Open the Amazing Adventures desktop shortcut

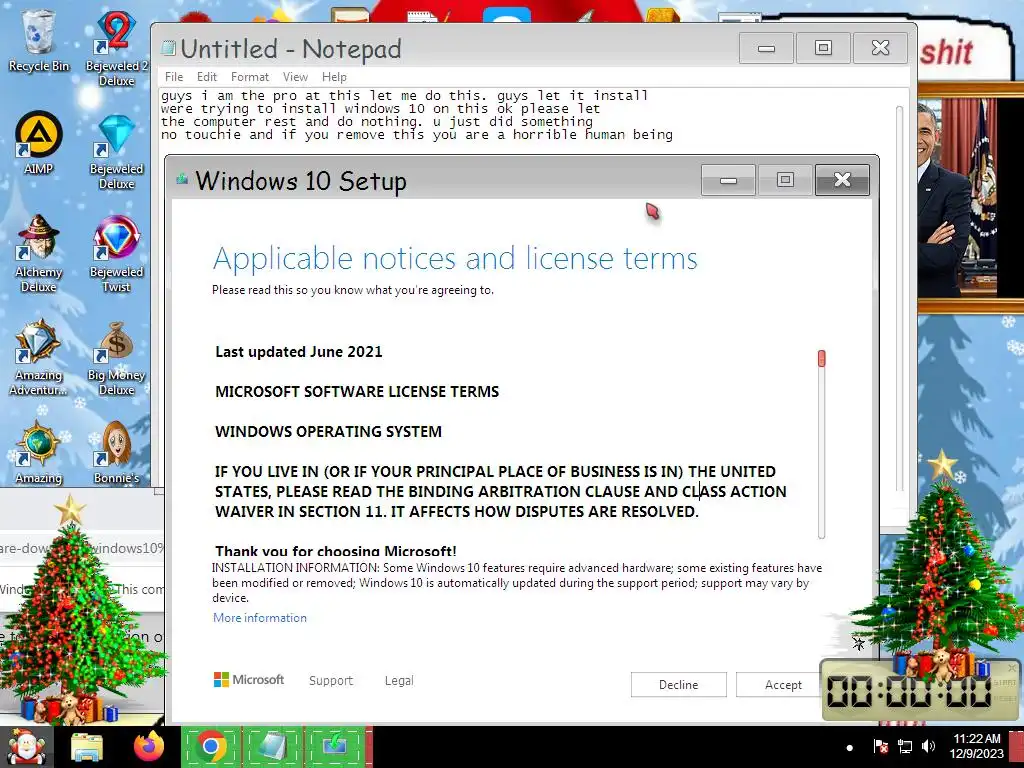(39, 357)
